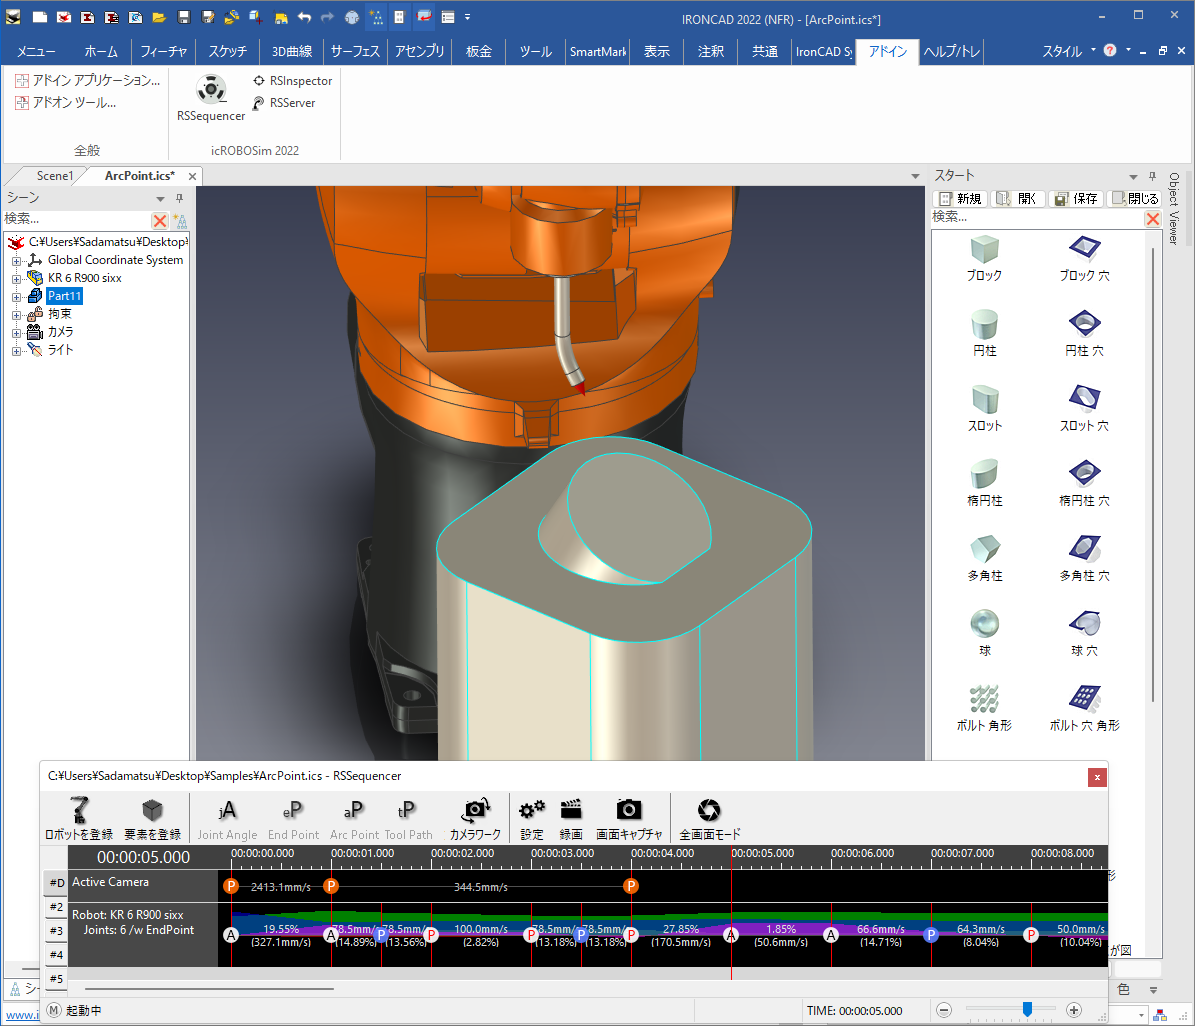Click the element registration cube icon

[x=152, y=817]
